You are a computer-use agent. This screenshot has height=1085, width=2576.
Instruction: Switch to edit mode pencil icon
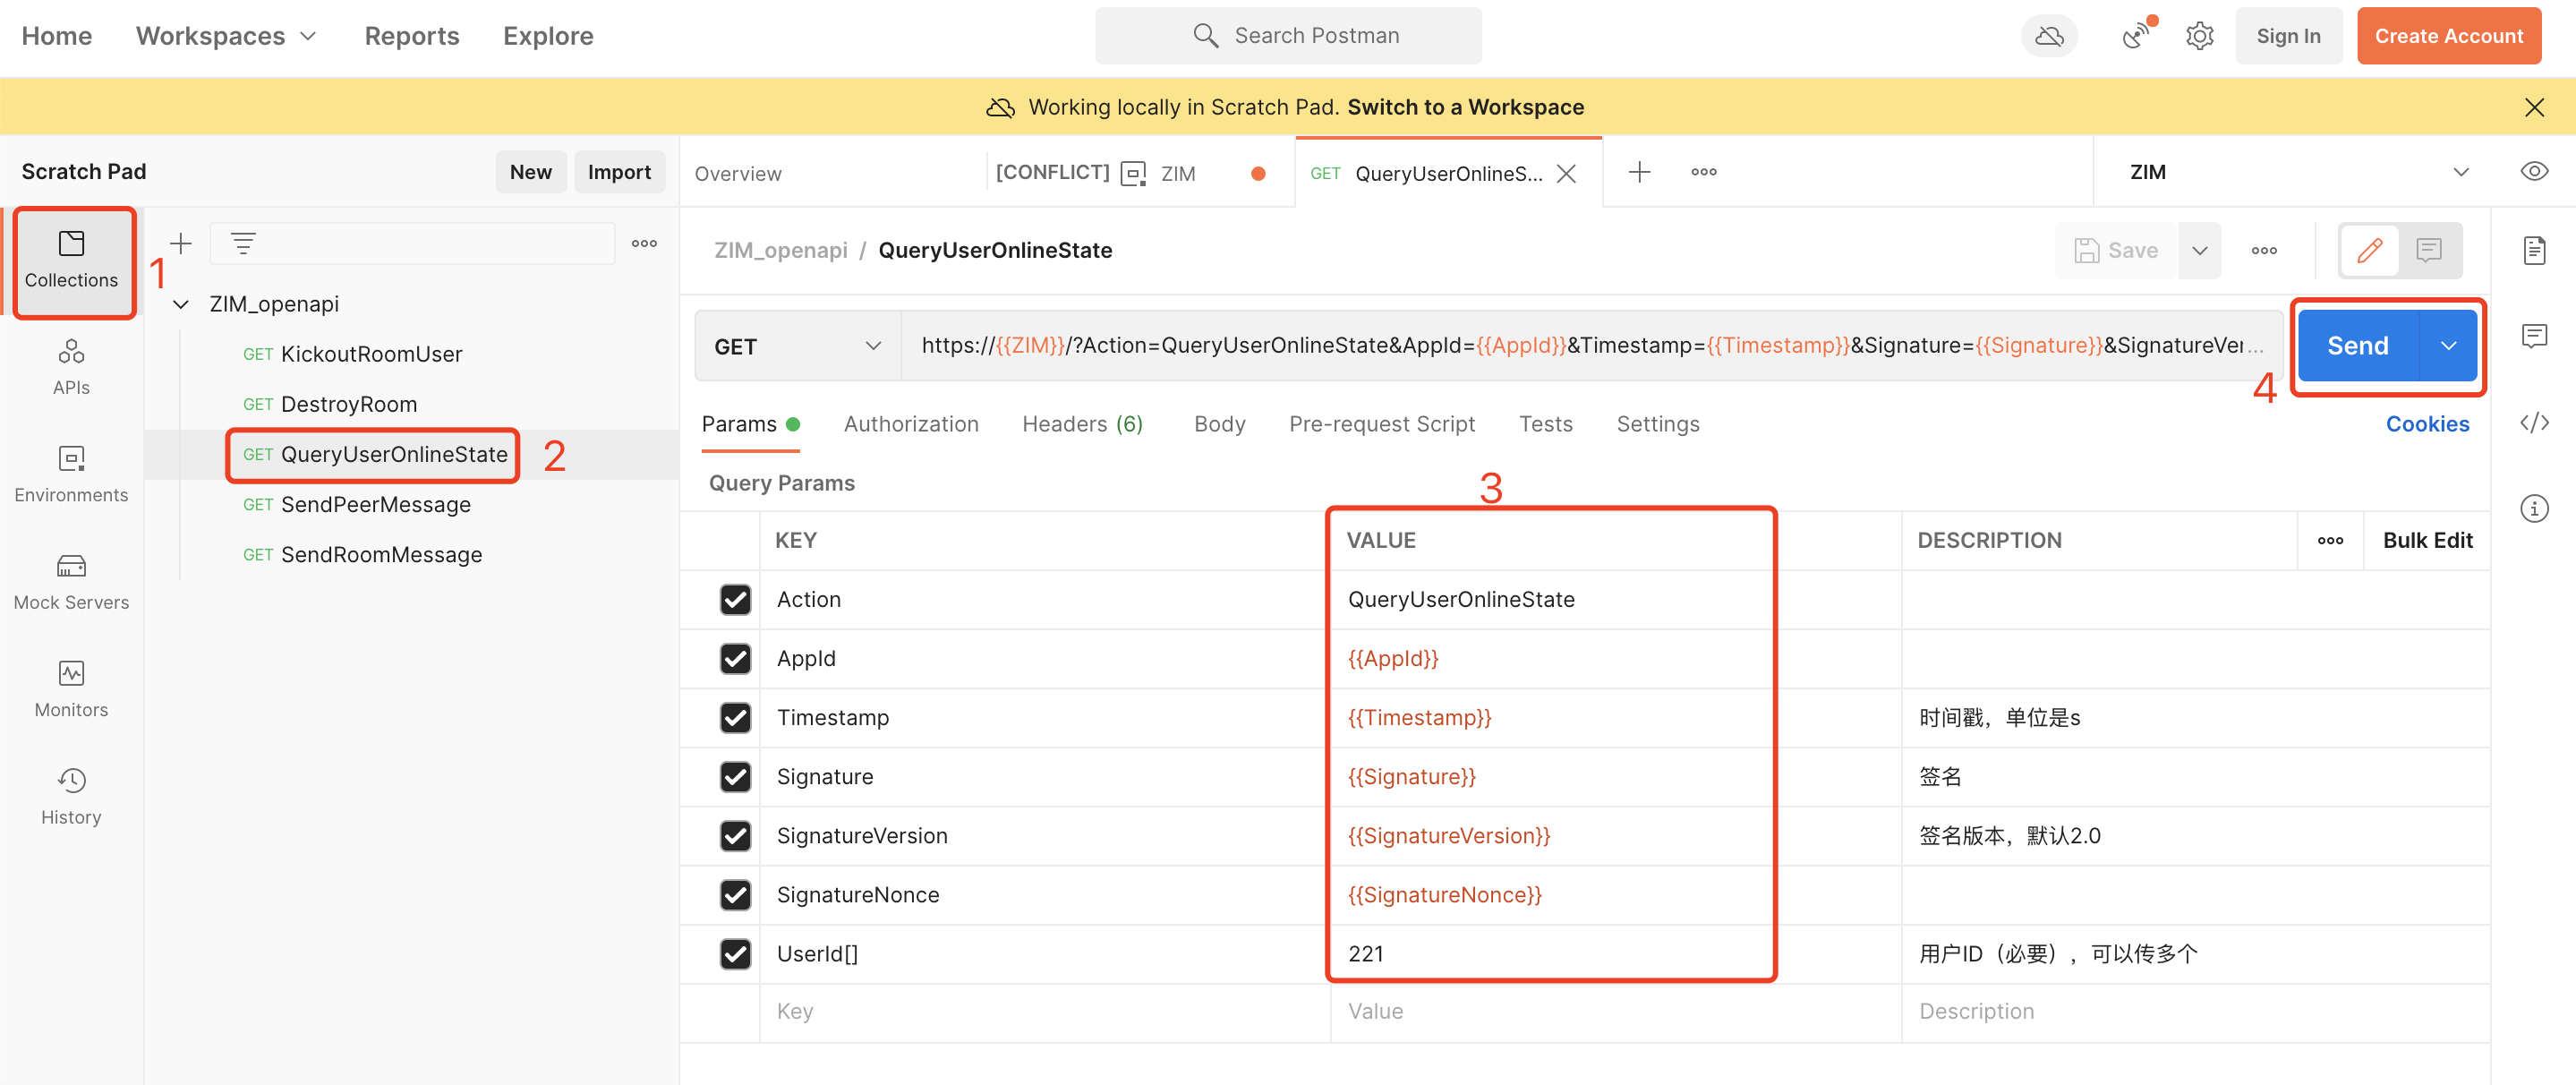tap(2369, 250)
